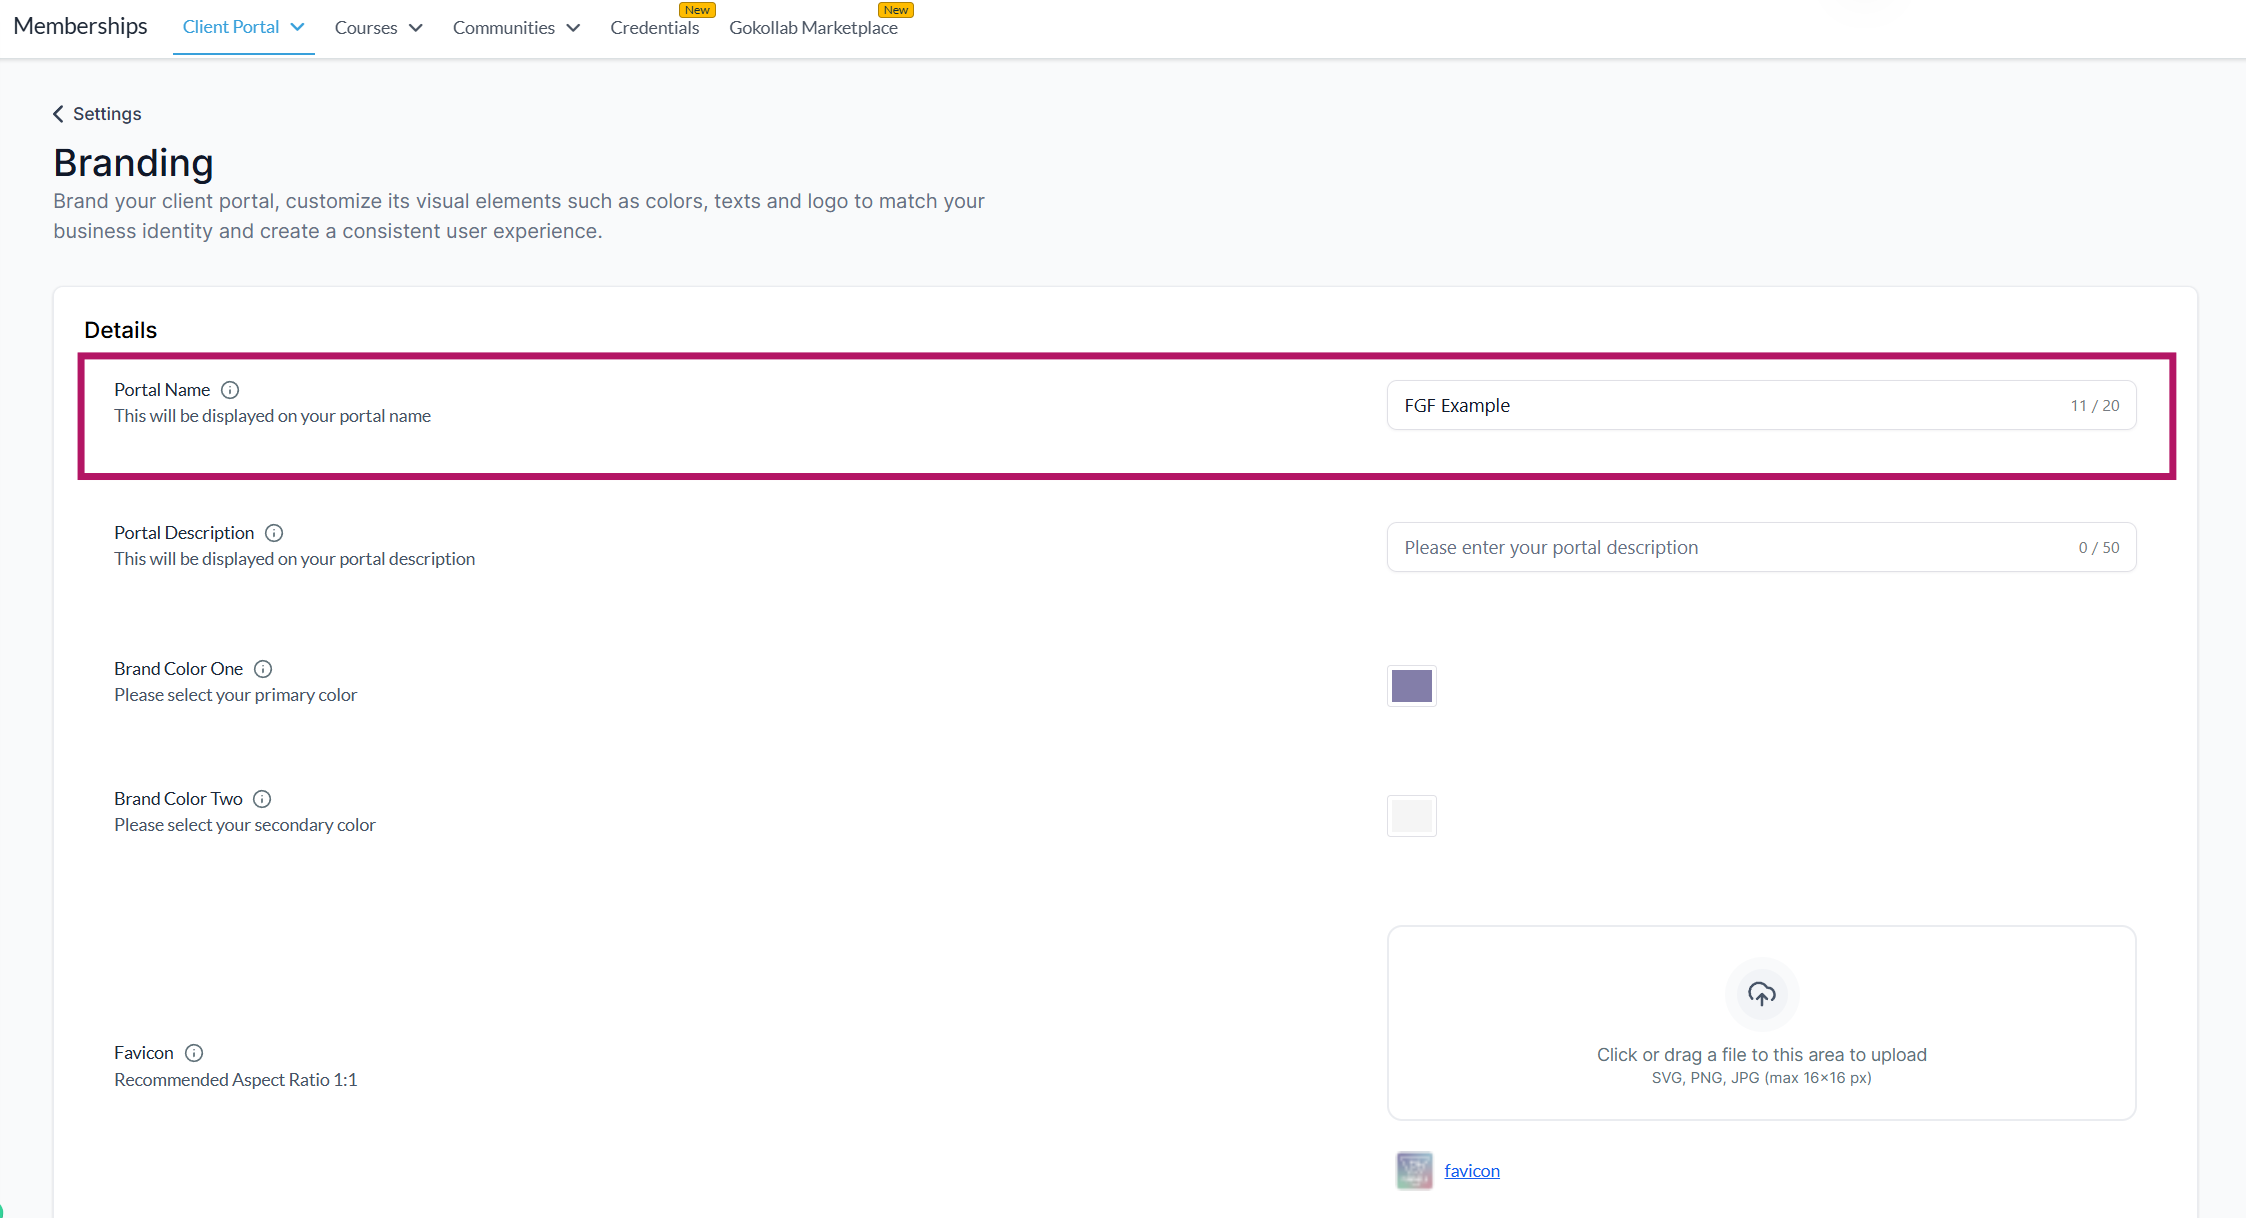Open the favicon file link
This screenshot has height=1218, width=2246.
[1471, 1171]
